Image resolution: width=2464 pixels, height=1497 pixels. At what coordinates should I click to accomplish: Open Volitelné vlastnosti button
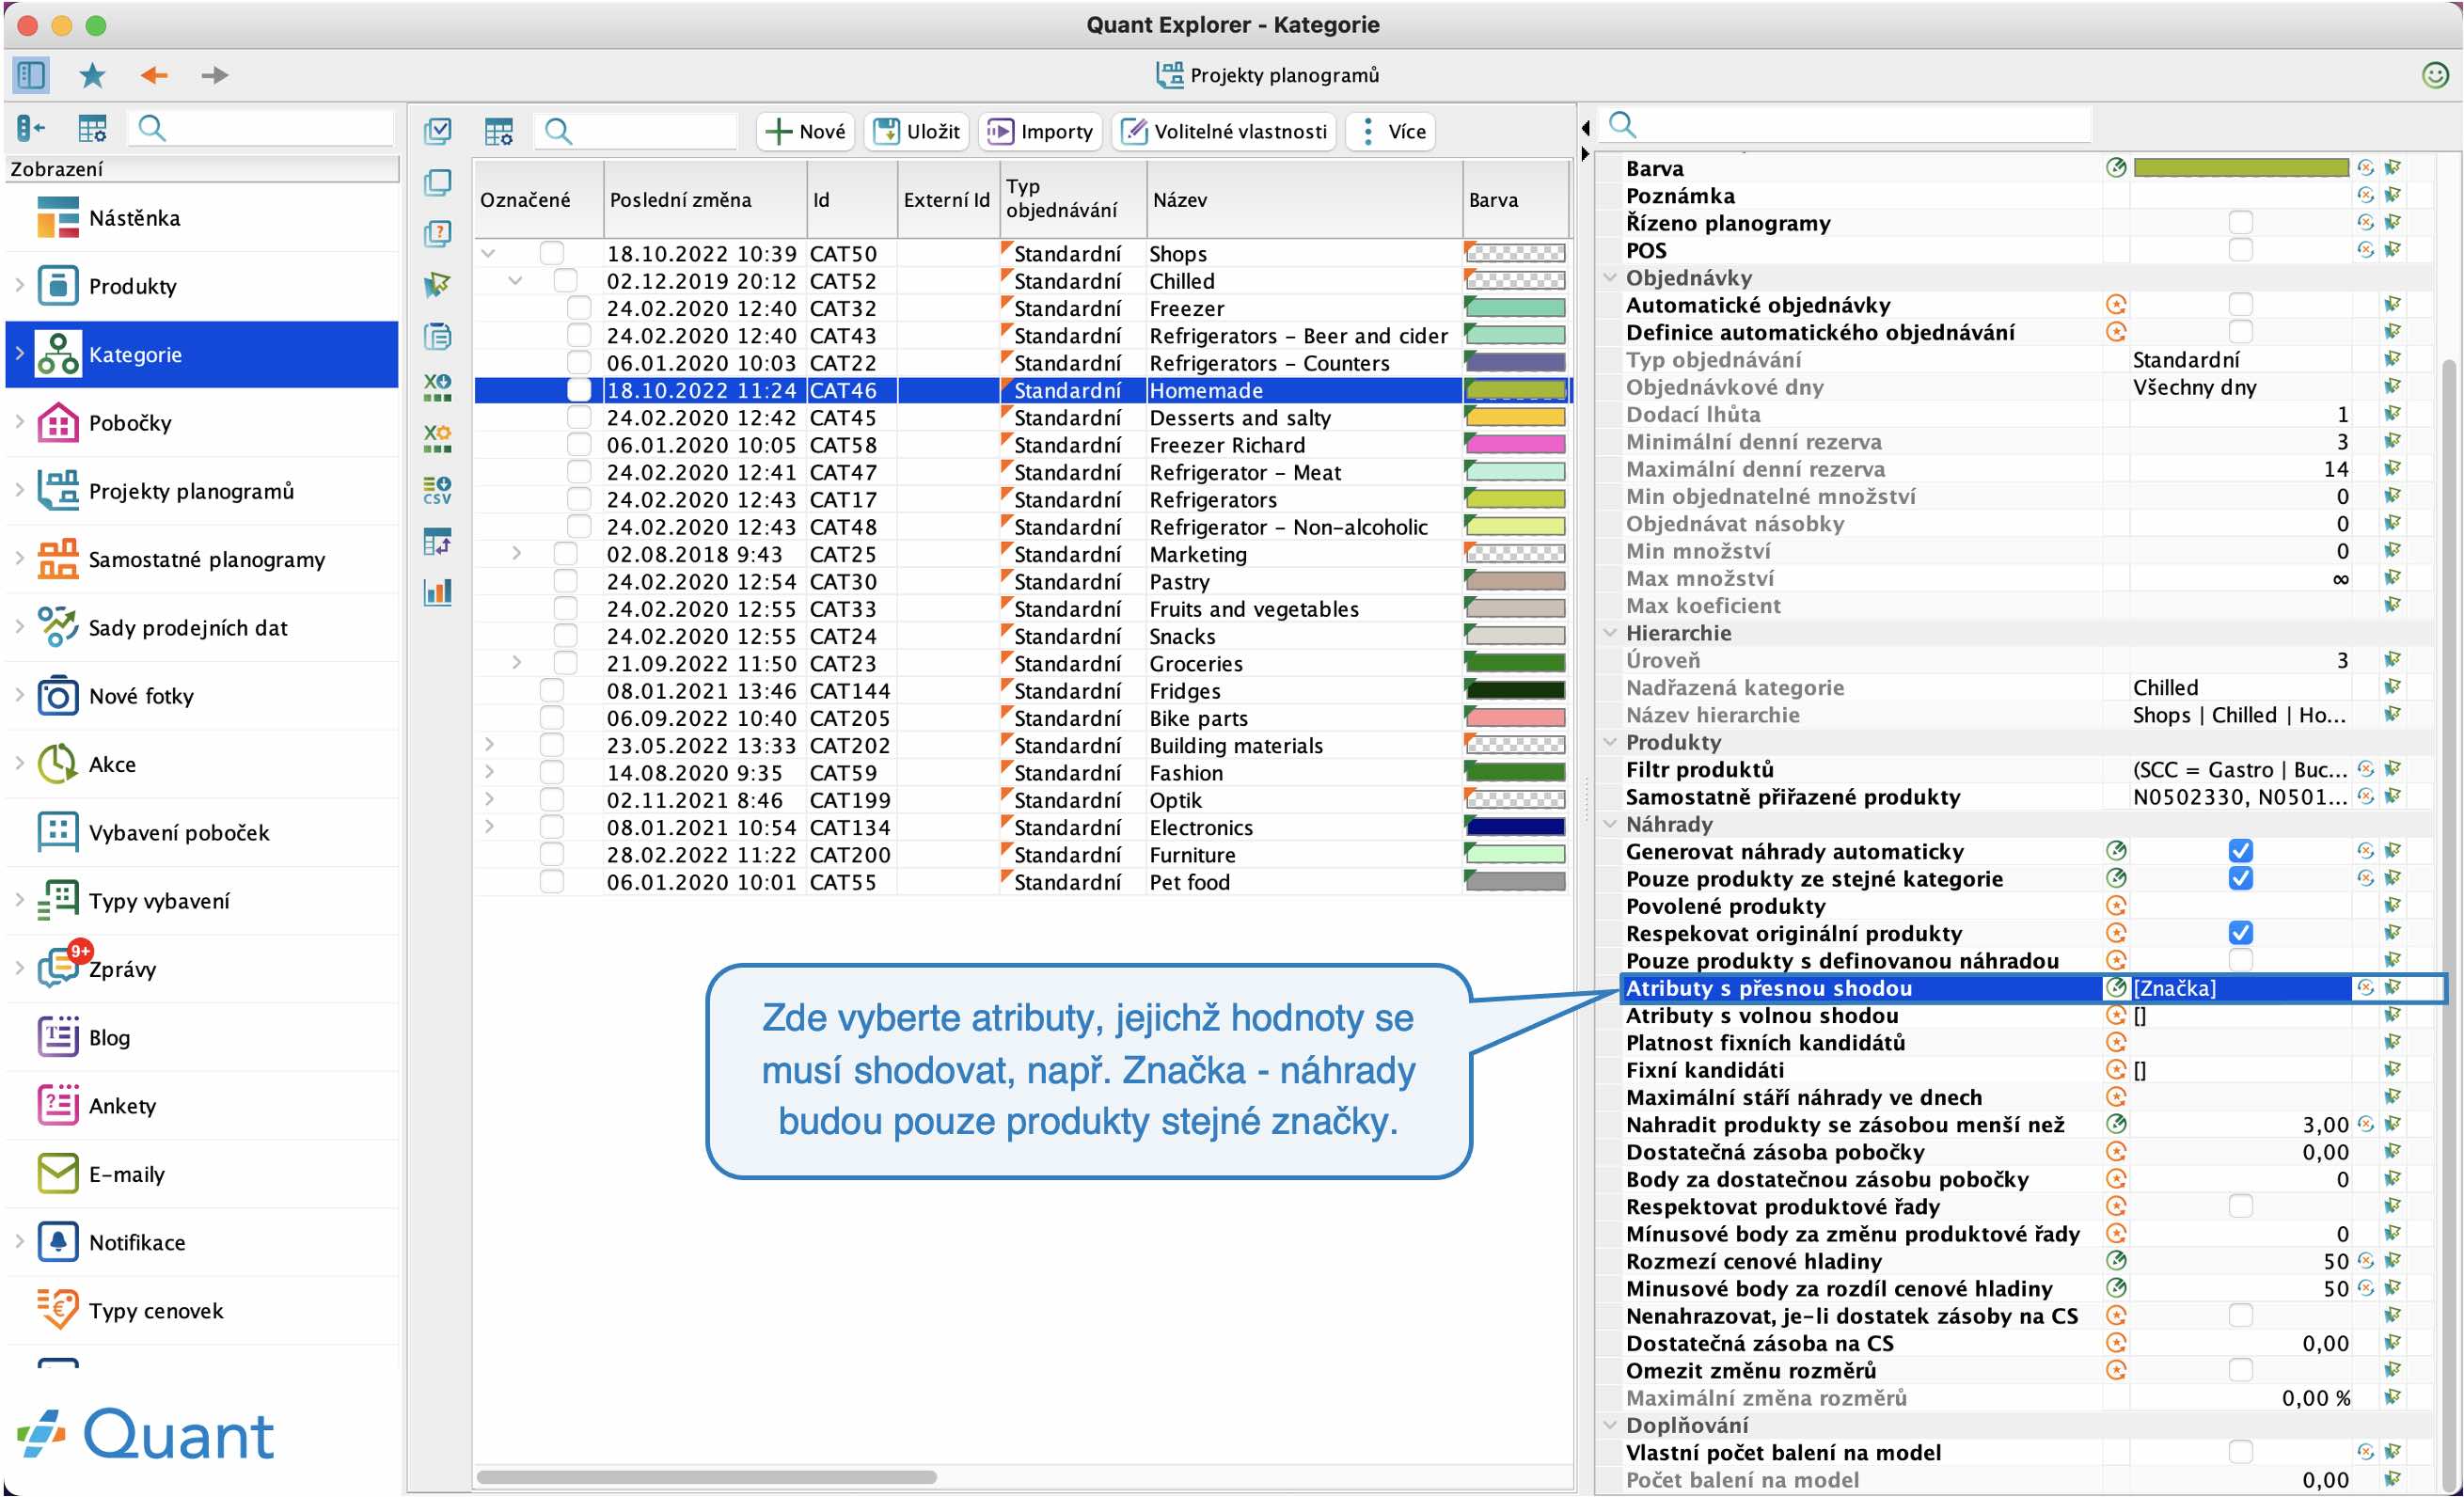pos(1224,131)
